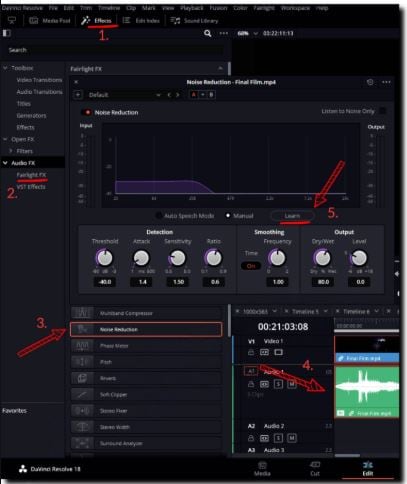
Task: Select the Soft Clipper effect
Action: click(146, 395)
